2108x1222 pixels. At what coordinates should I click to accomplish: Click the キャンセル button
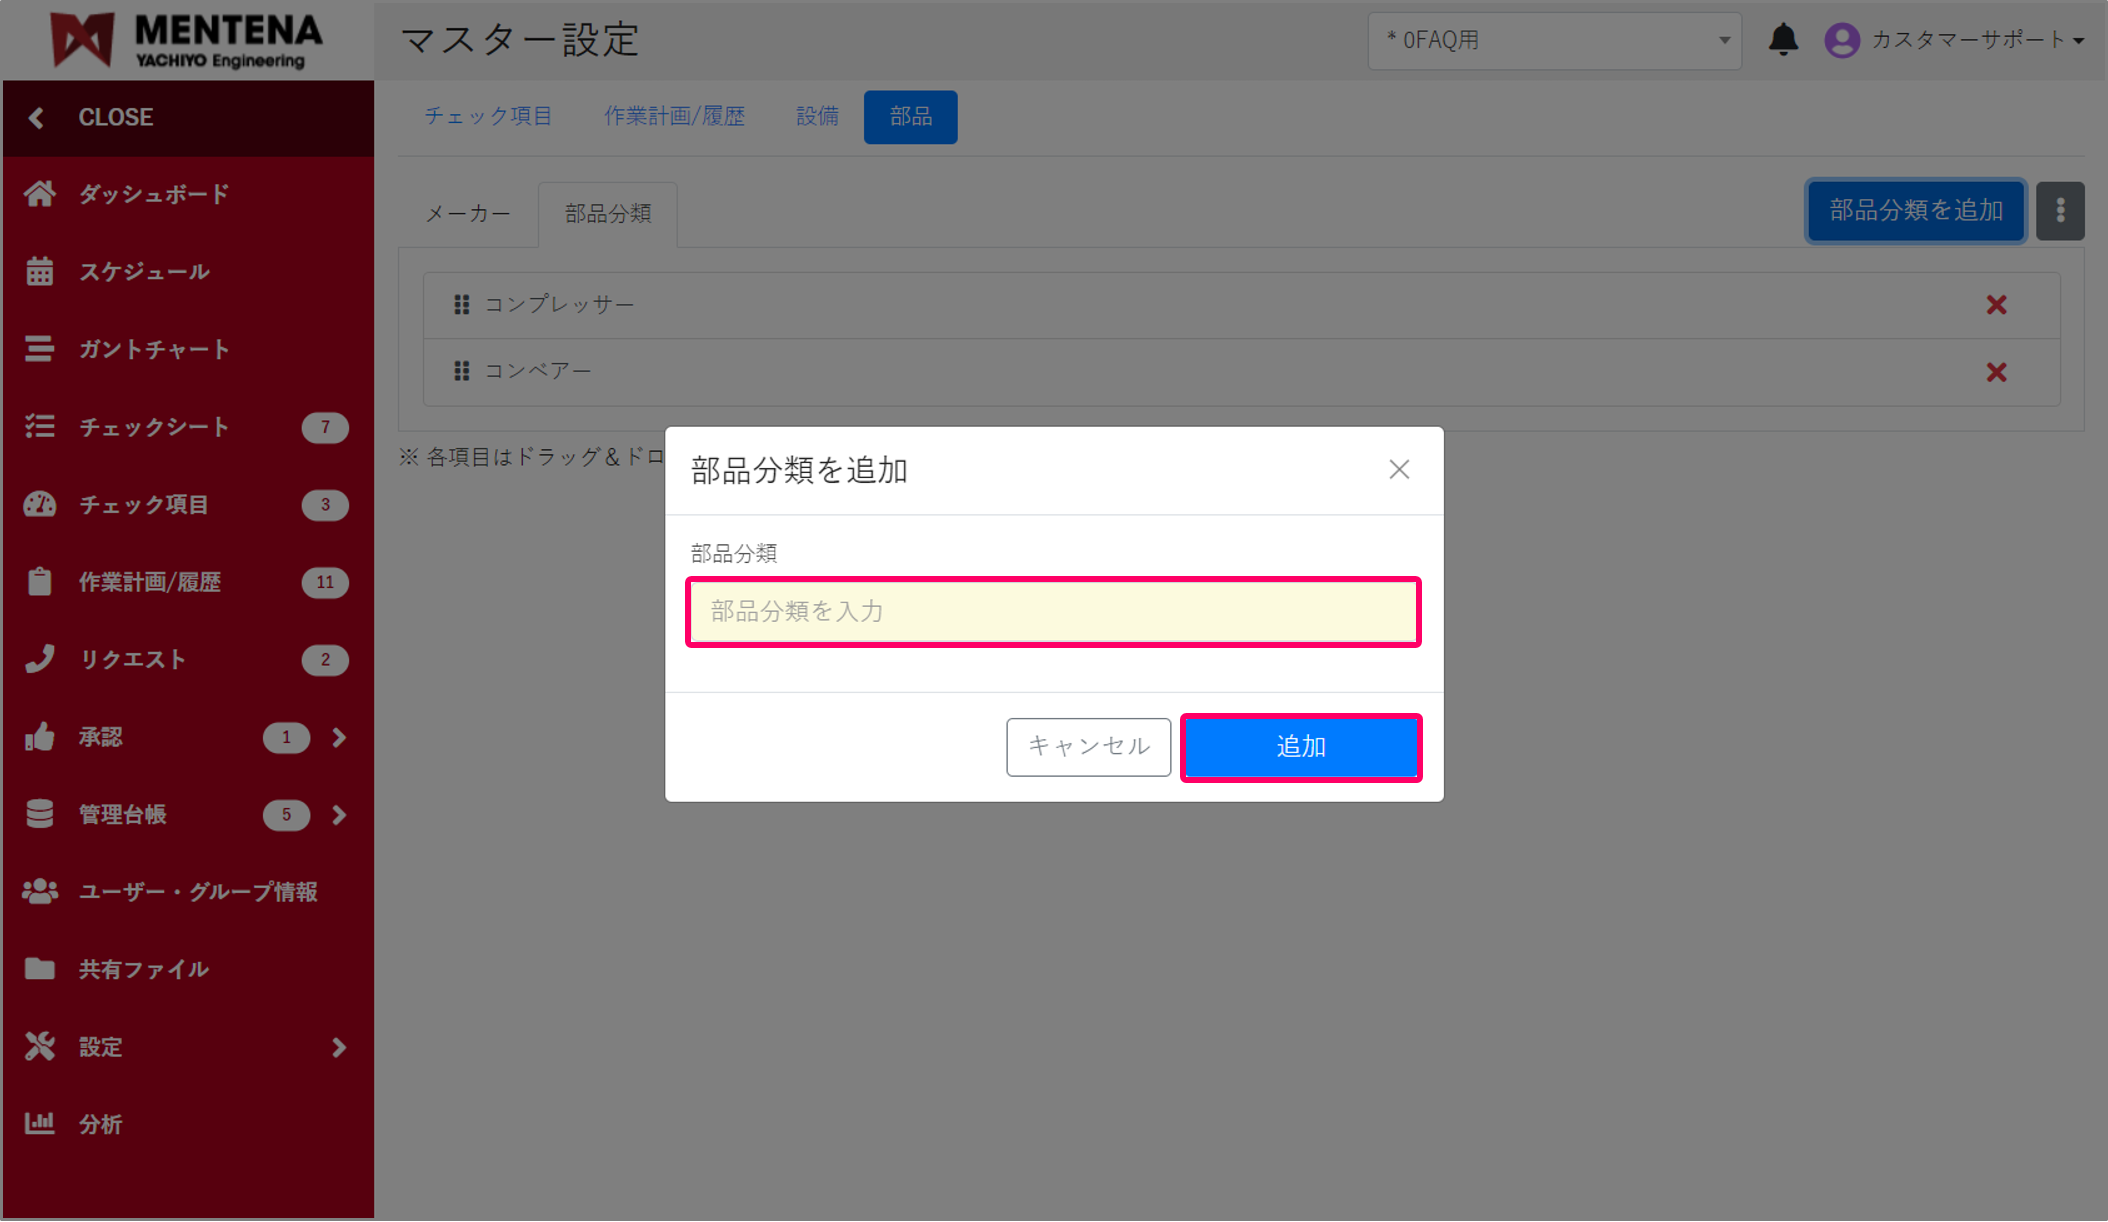coord(1088,746)
